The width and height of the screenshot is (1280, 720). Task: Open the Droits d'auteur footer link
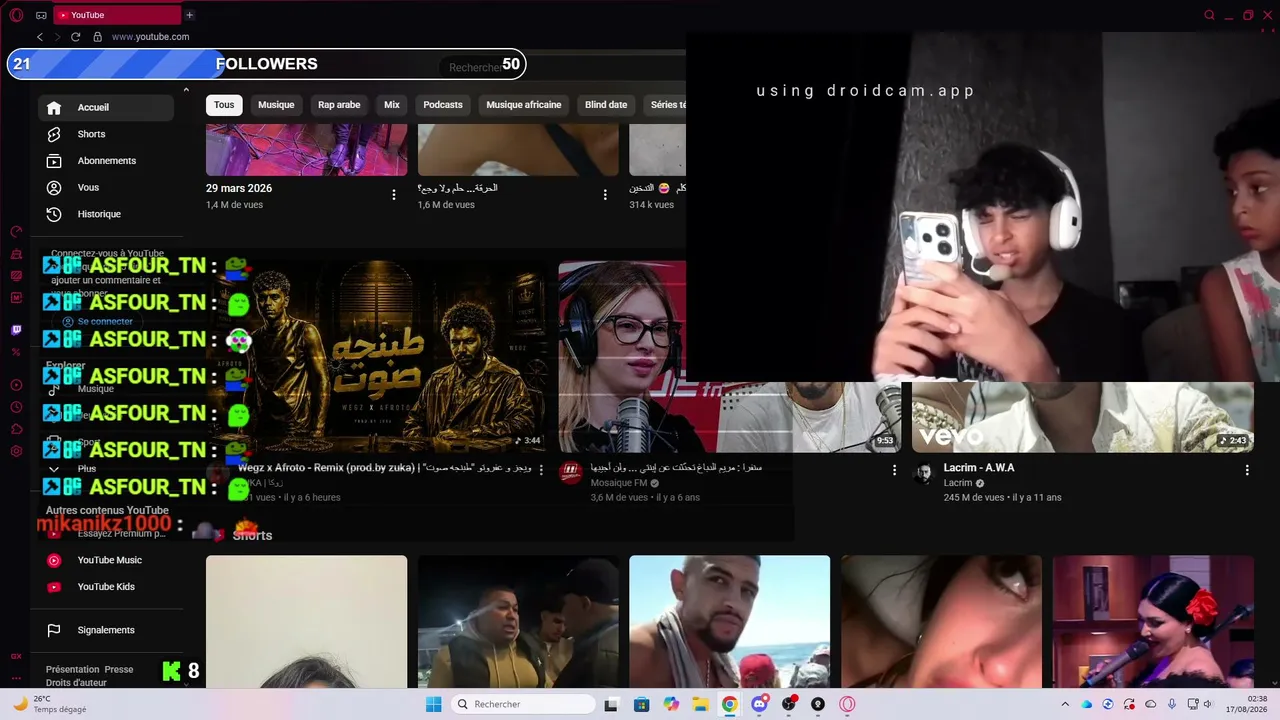click(76, 683)
